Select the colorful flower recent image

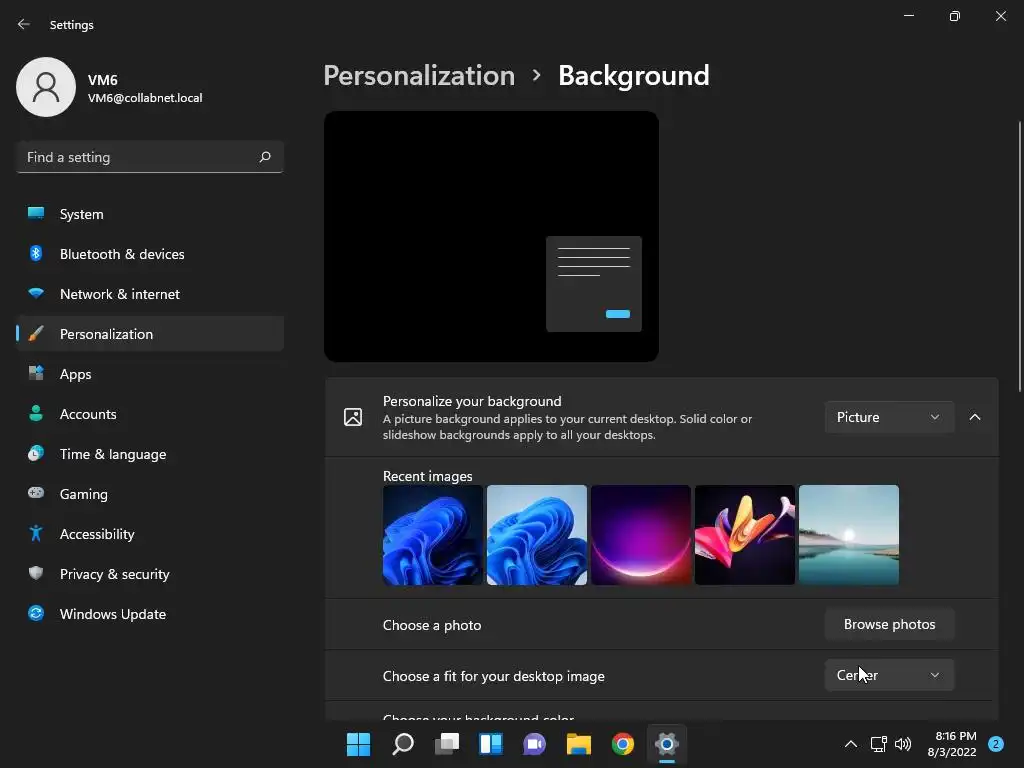click(745, 535)
